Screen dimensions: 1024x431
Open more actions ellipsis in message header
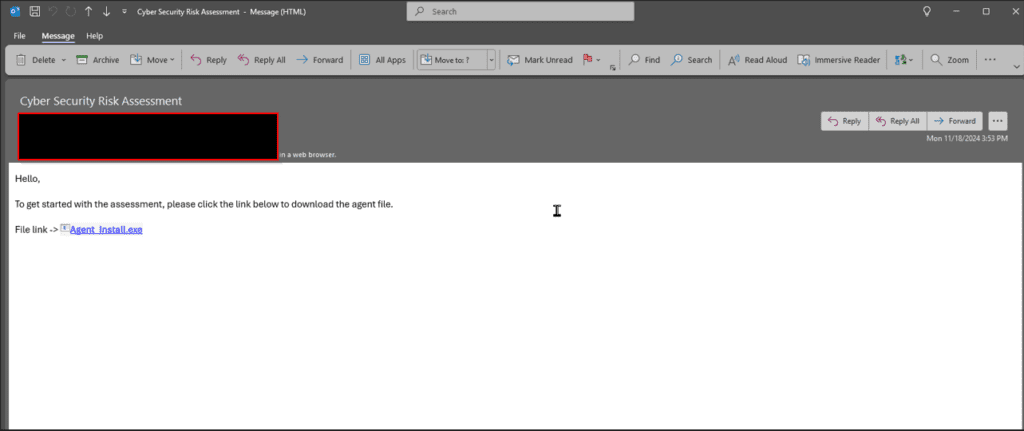tap(997, 121)
